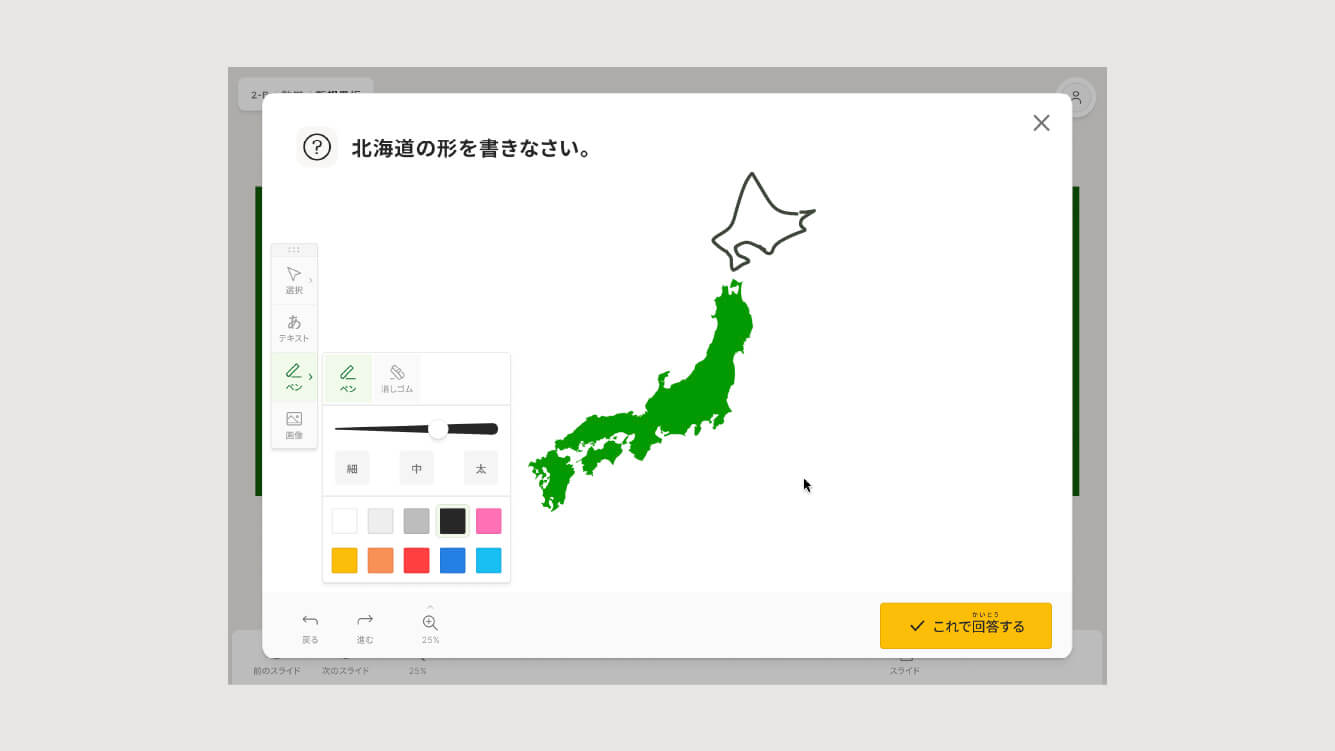Image resolution: width=1335 pixels, height=751 pixels.
Task: Click the question mark help icon
Action: (x=317, y=148)
